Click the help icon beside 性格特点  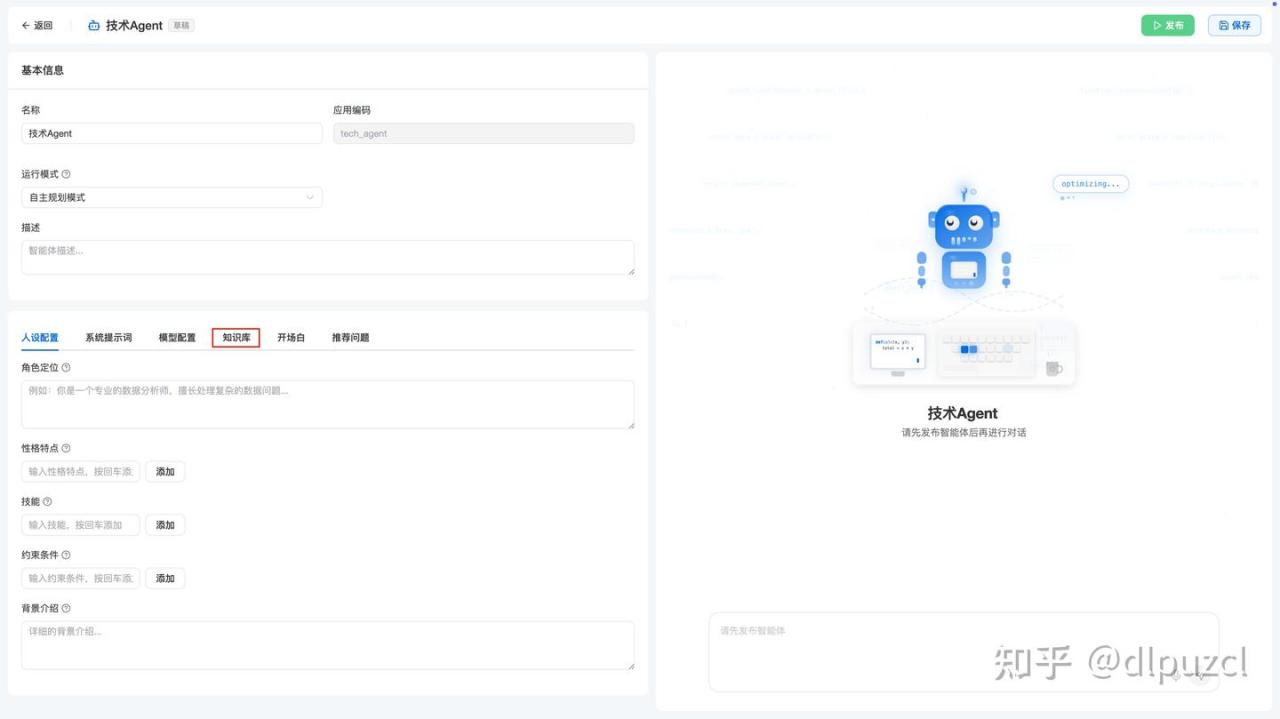[66, 448]
